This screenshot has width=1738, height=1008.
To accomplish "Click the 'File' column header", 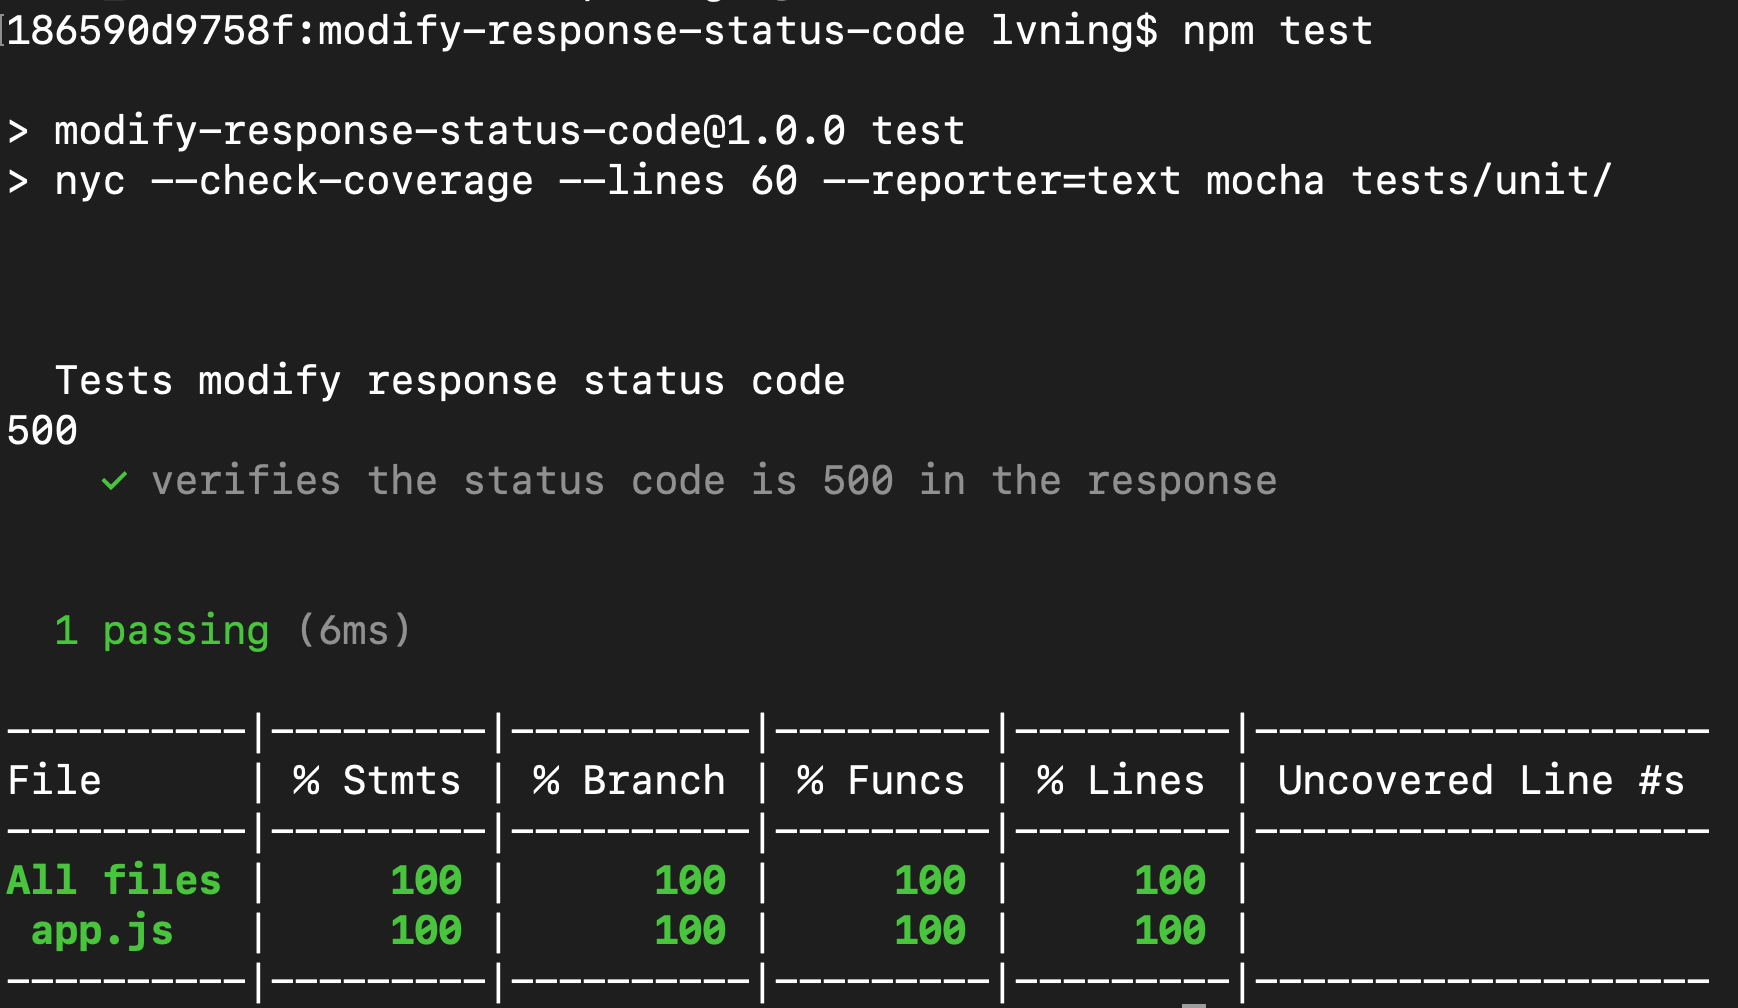I will pos(54,781).
